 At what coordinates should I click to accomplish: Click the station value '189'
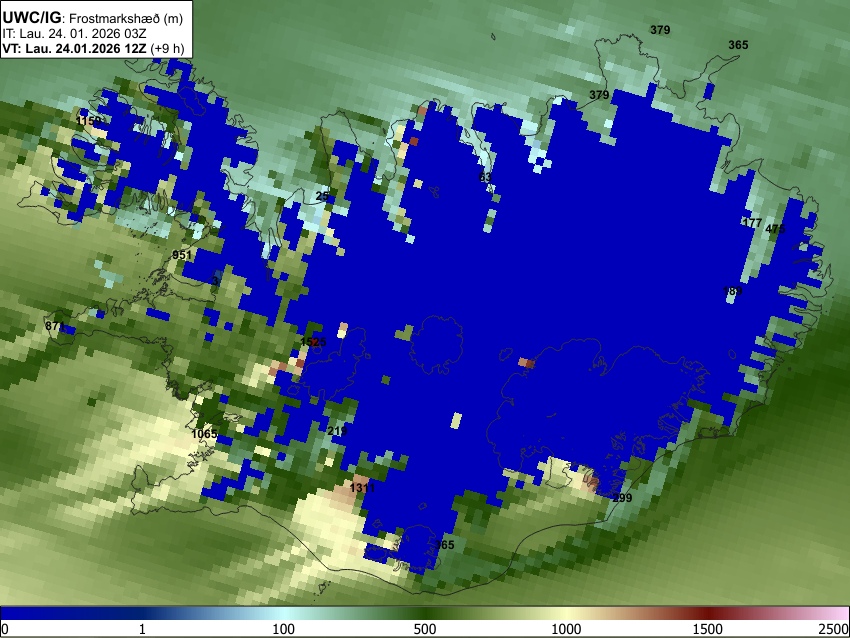point(732,291)
